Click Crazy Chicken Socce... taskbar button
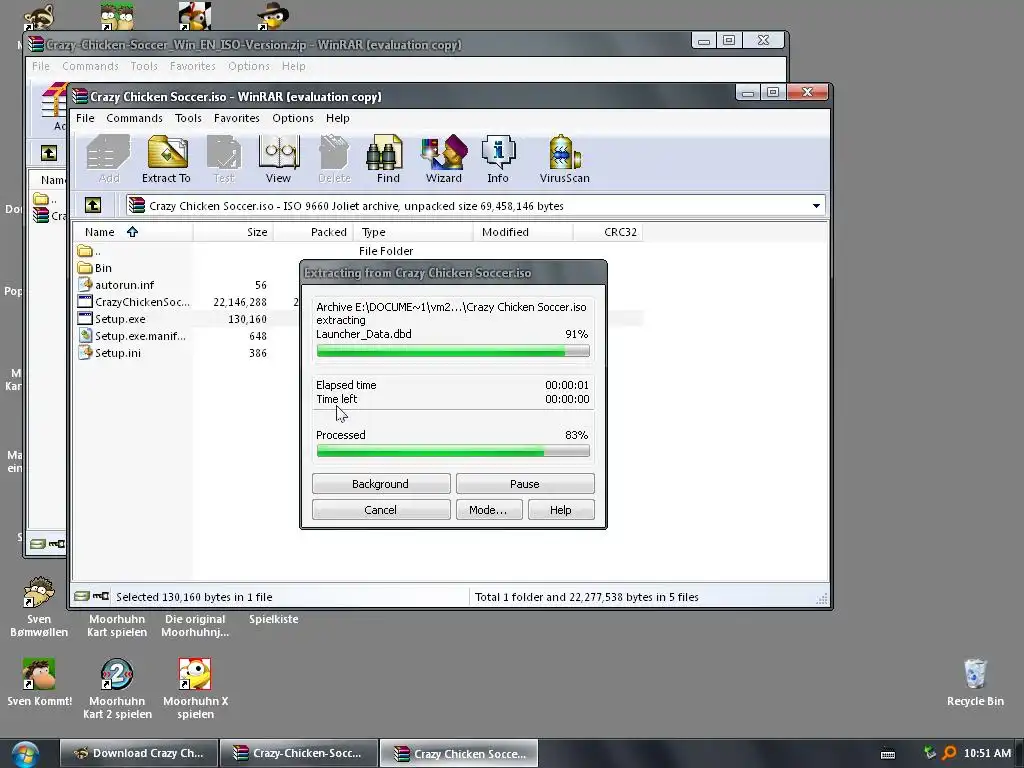This screenshot has height=768, width=1024. [460, 754]
